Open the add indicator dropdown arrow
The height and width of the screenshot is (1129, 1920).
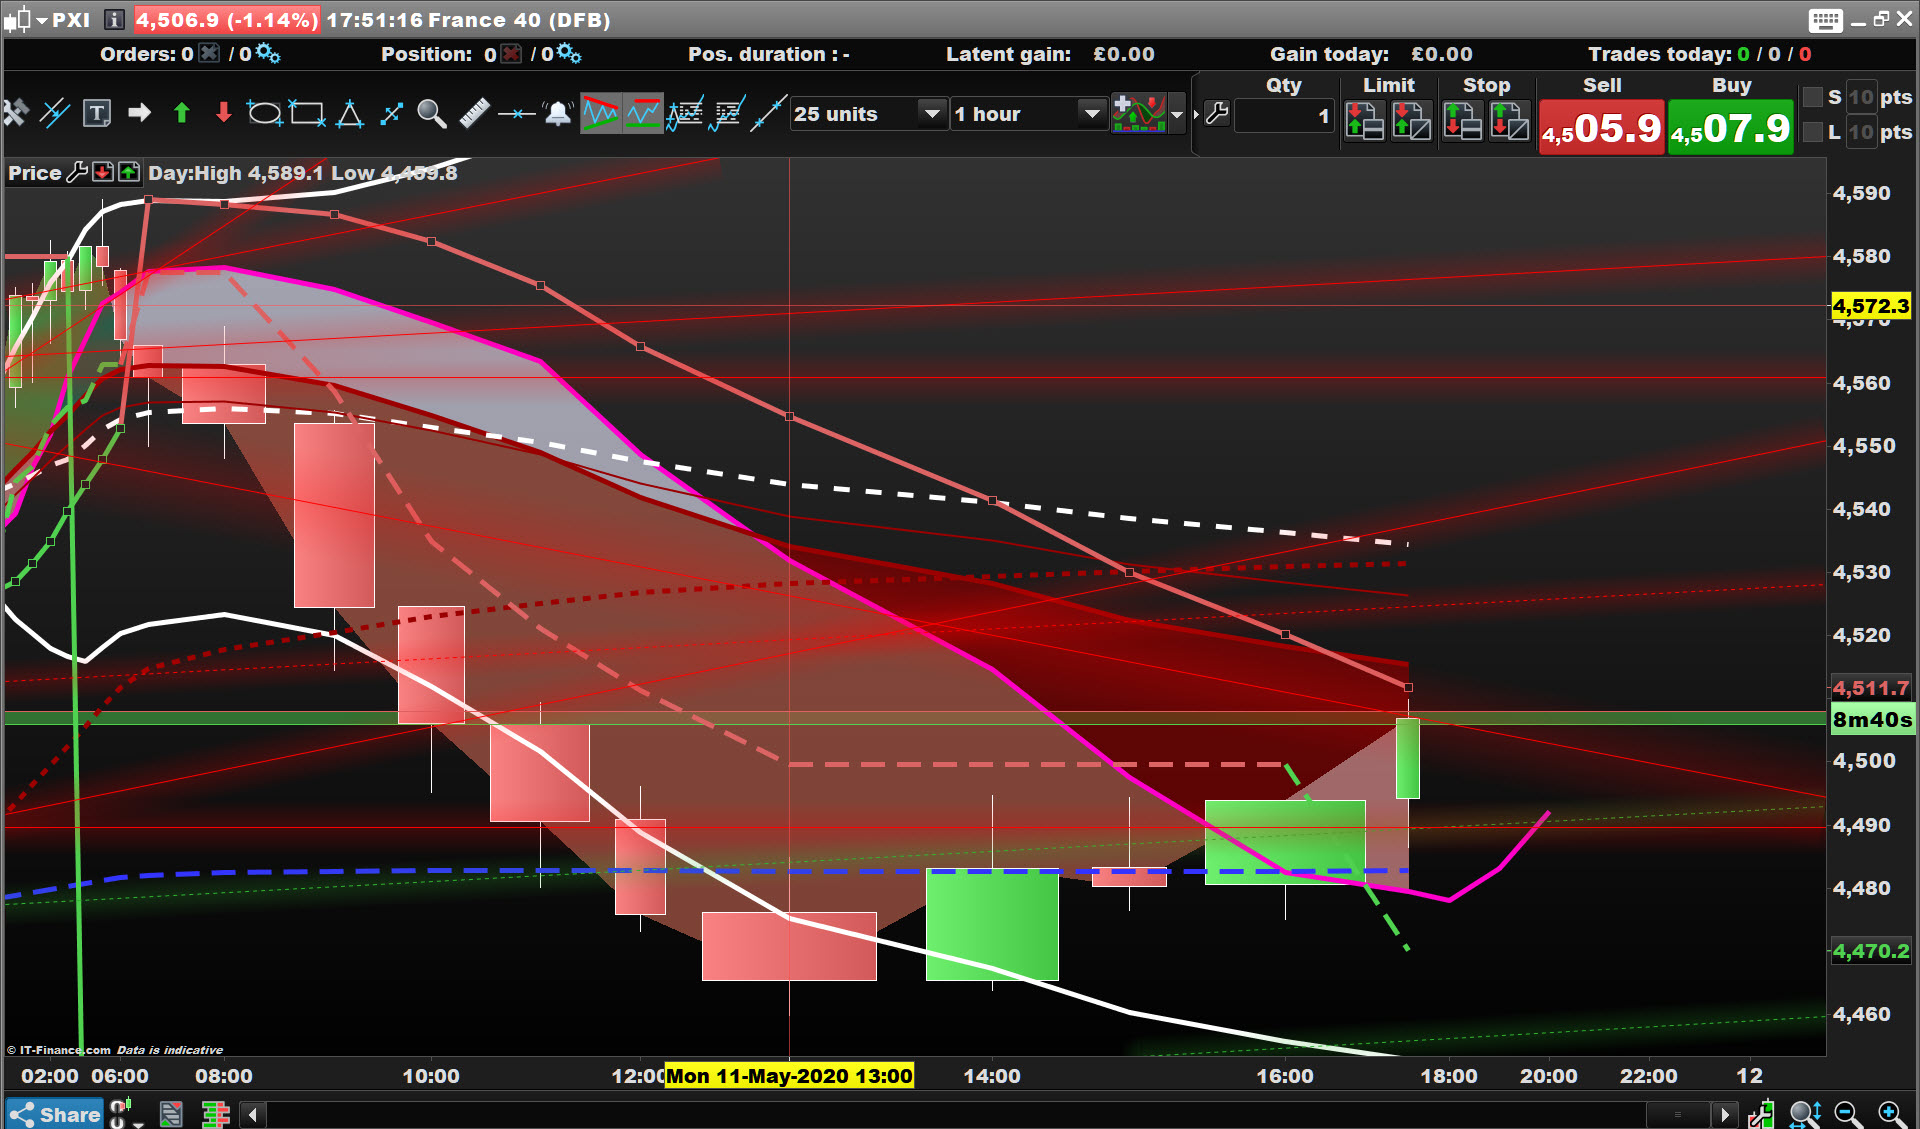(x=1177, y=115)
